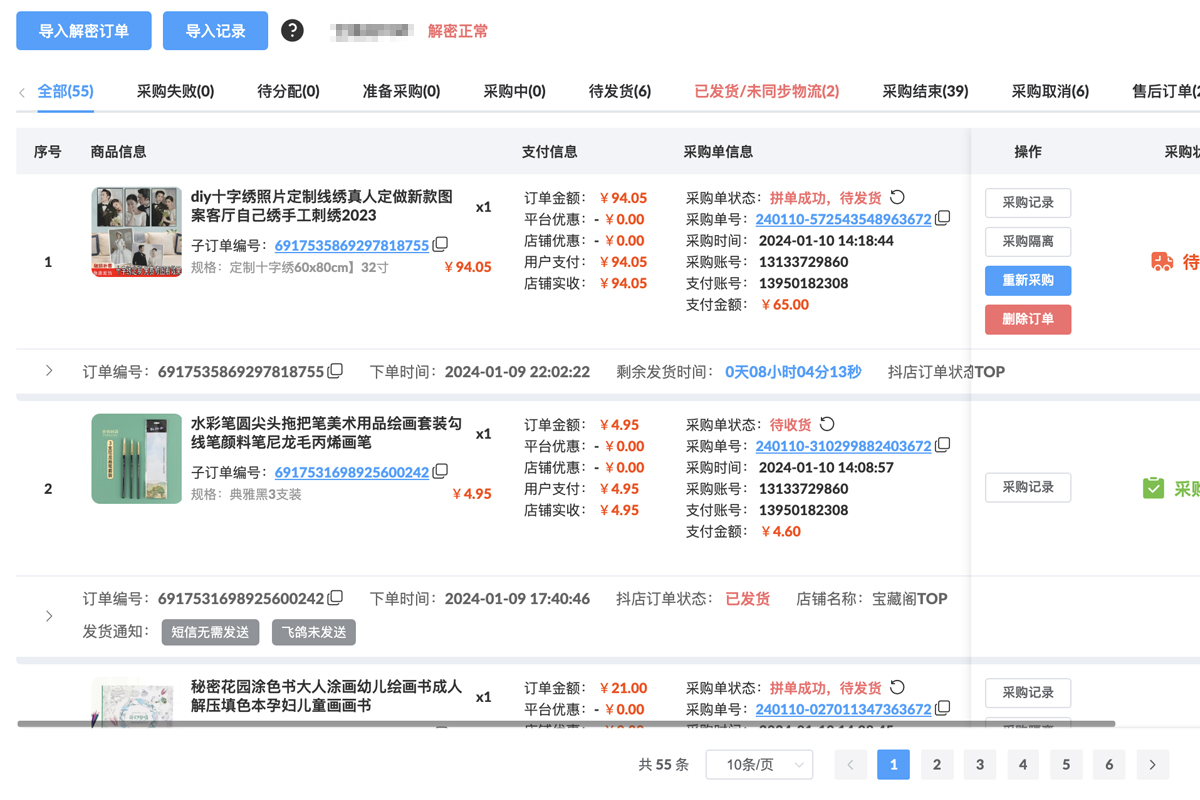Open the watercolor brush product thumbnail

tap(137, 459)
